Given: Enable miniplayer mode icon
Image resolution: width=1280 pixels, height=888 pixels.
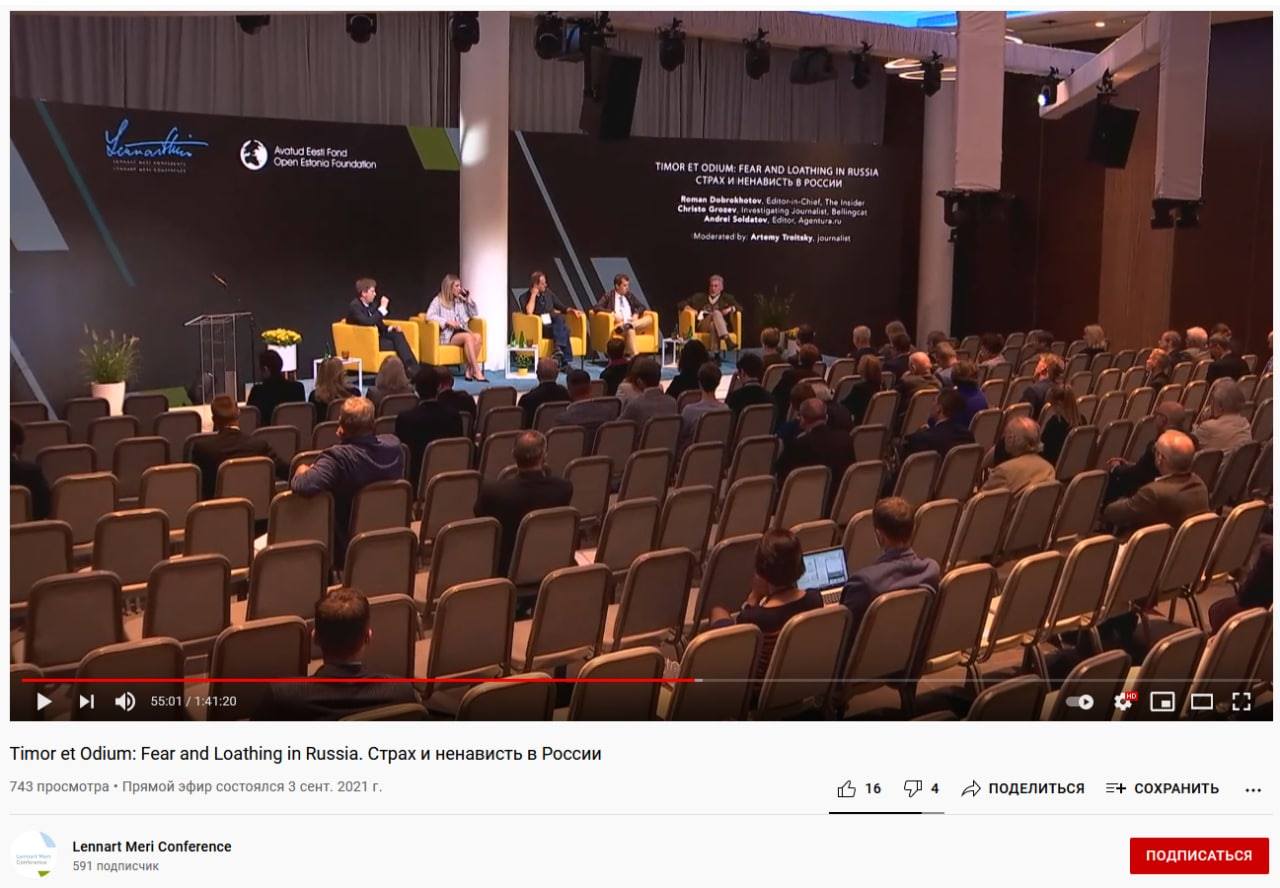Looking at the screenshot, I should click(x=1162, y=702).
